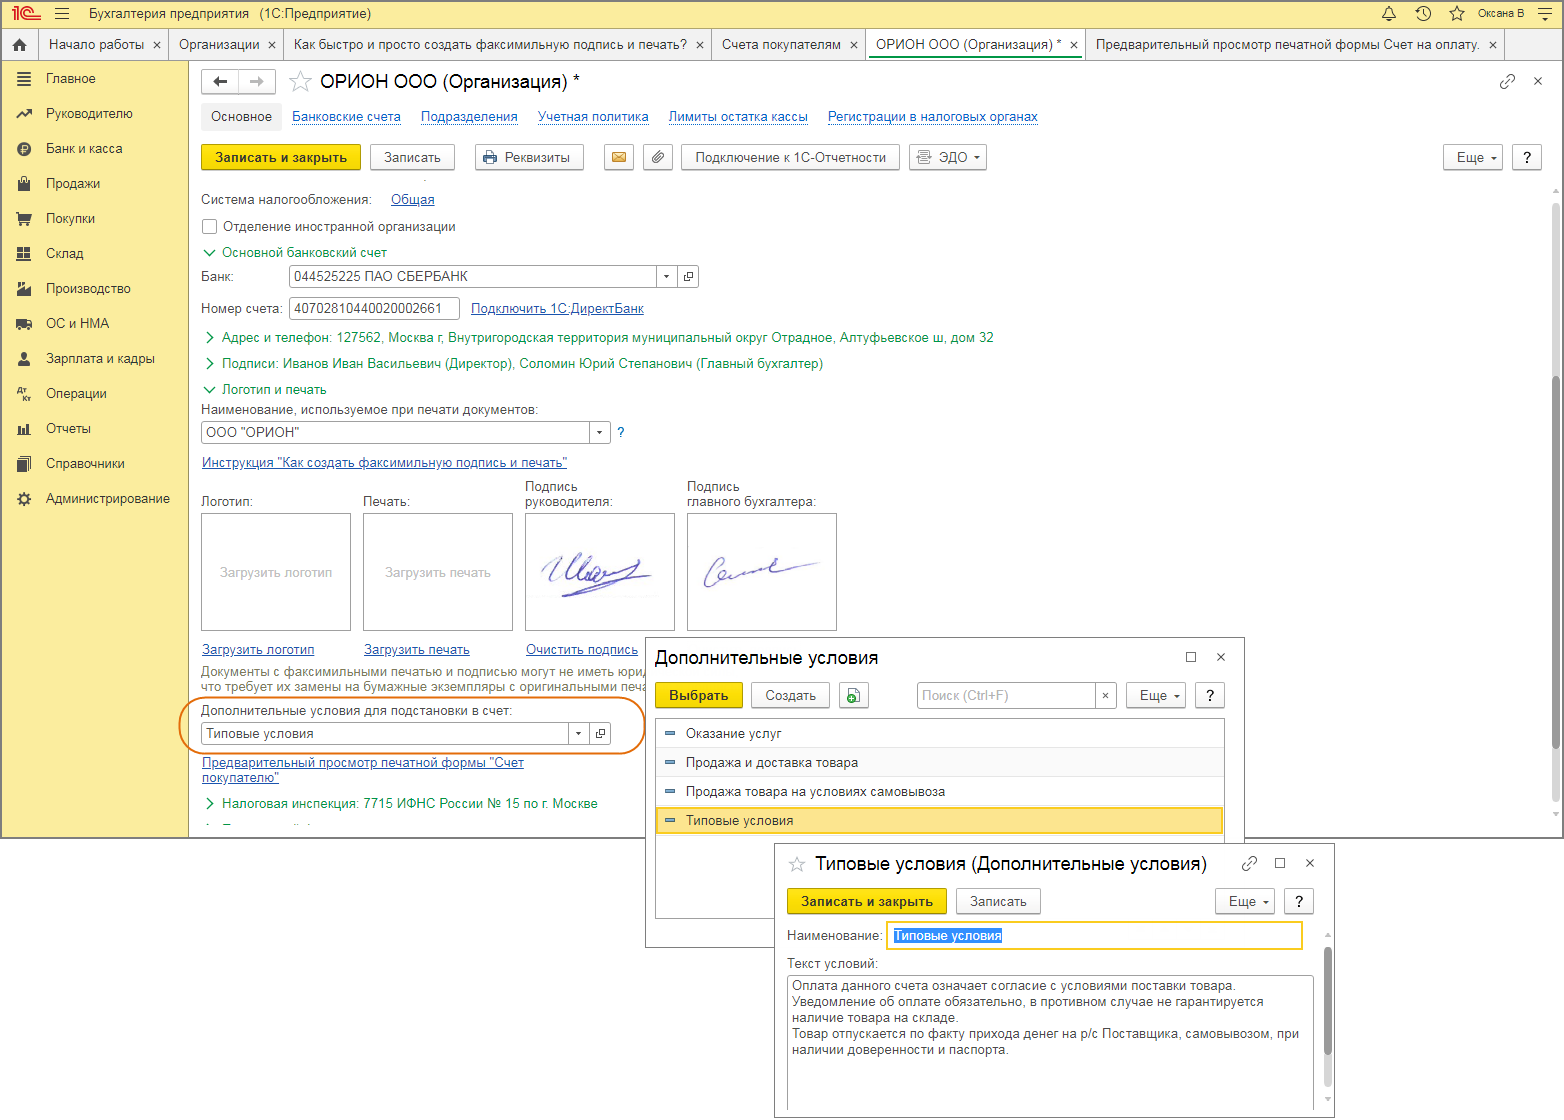Click the Наименование input field
This screenshot has width=1564, height=1120.
click(1095, 936)
